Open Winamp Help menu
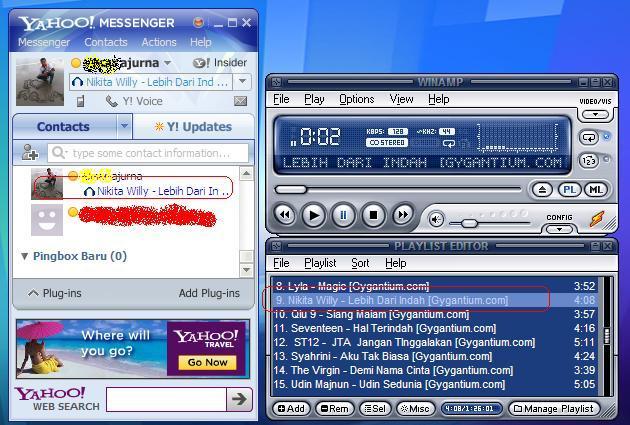The width and height of the screenshot is (630, 425). 438,99
